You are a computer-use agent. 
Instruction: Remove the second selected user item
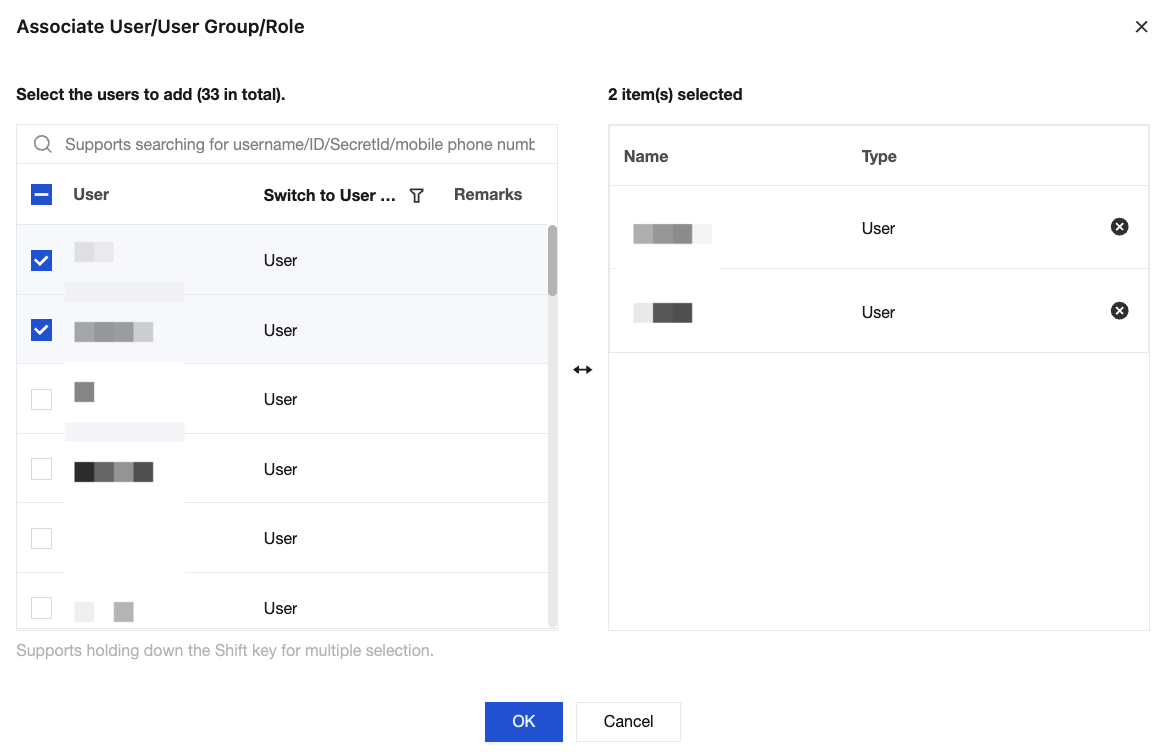click(x=1120, y=311)
